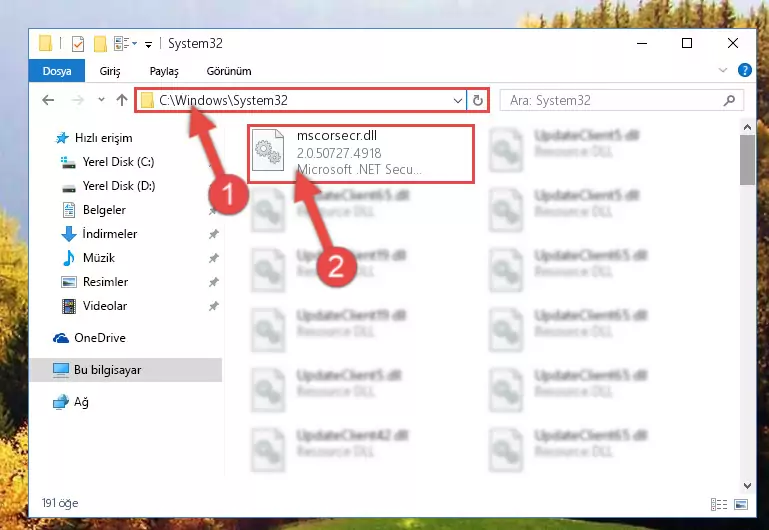The image size is (769, 530).
Task: Open Help with the blue question icon
Action: coord(744,70)
